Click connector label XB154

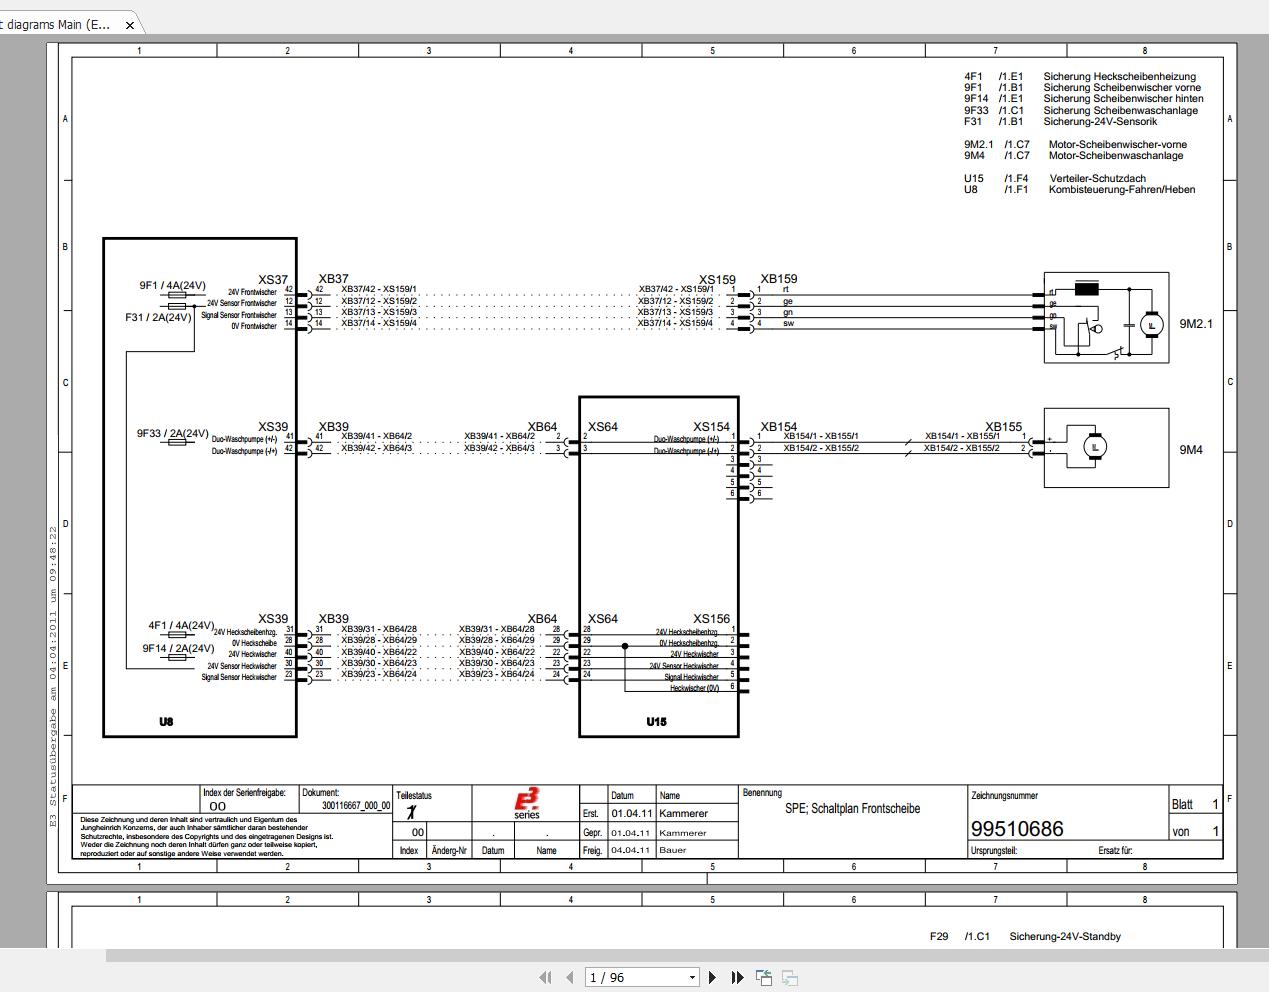coord(779,427)
